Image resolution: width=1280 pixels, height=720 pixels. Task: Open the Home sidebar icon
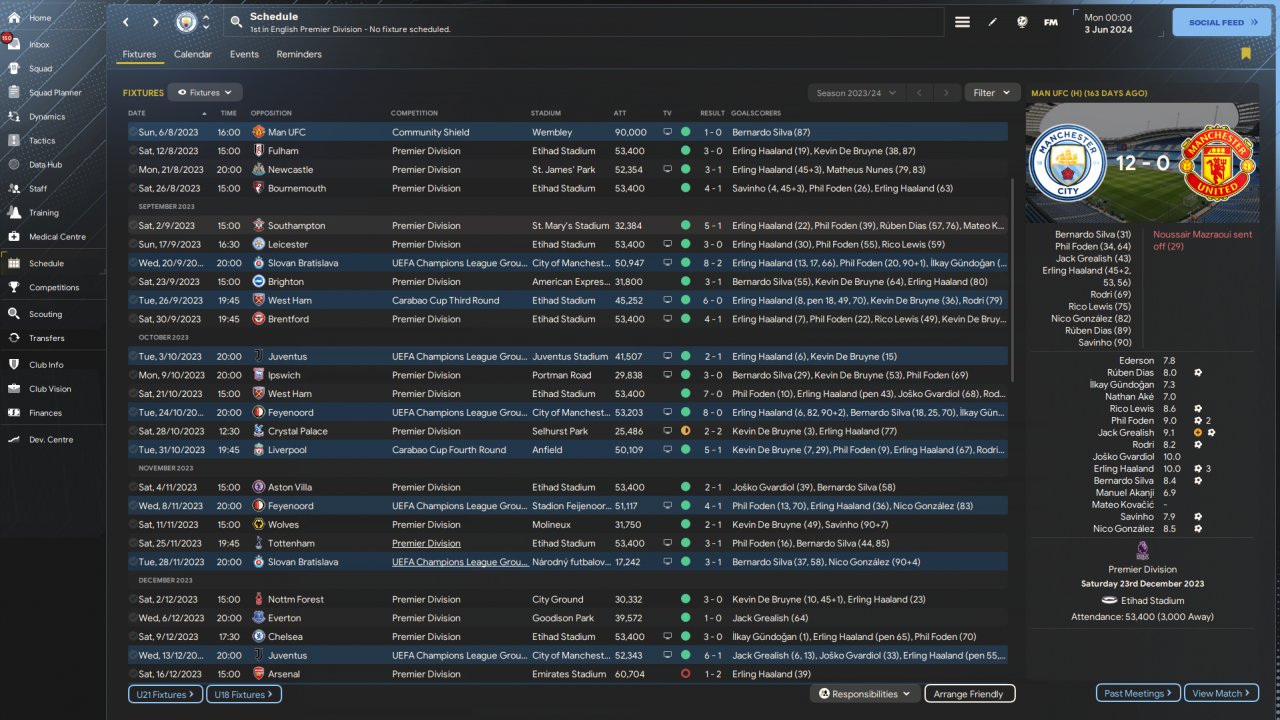15,18
